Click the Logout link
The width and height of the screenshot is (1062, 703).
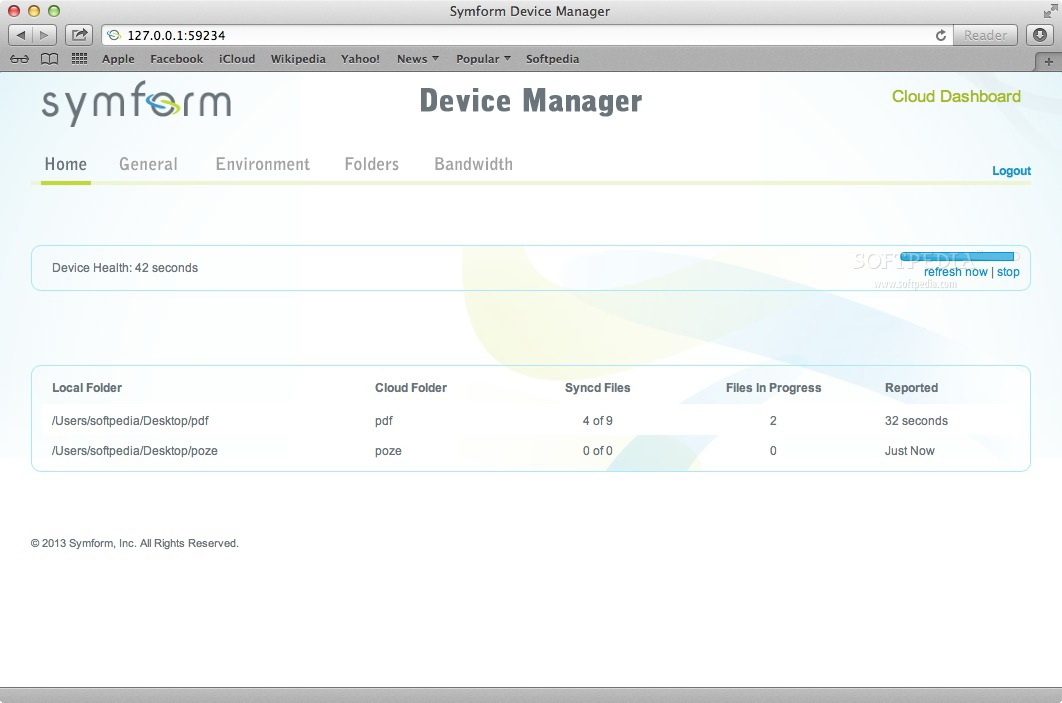[1011, 171]
